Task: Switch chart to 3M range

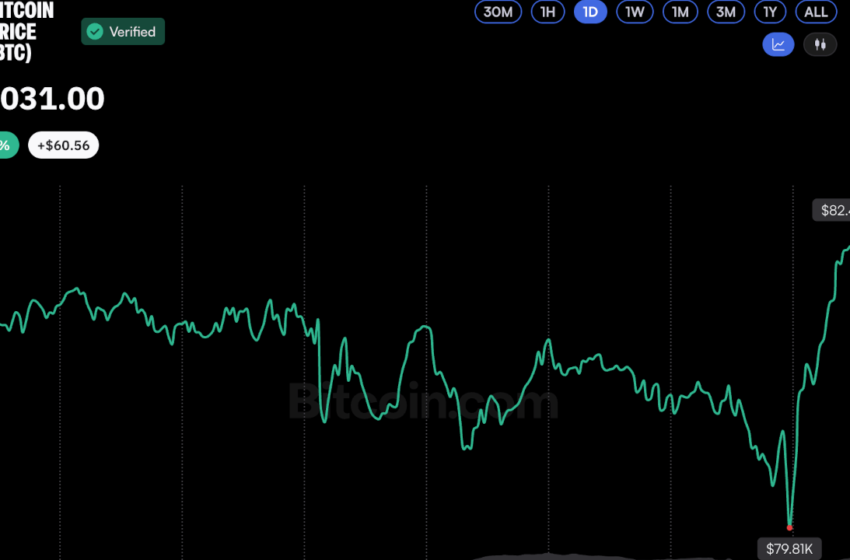Action: 725,12
